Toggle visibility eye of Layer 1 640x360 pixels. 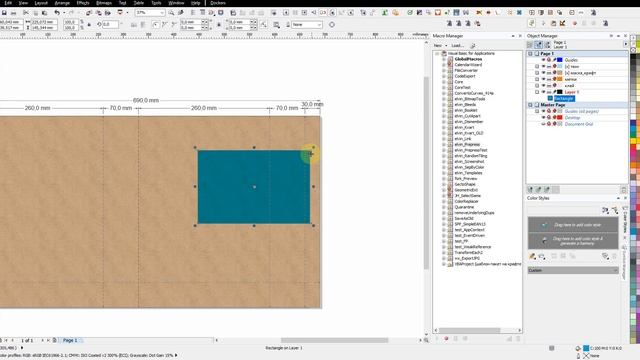(544, 92)
